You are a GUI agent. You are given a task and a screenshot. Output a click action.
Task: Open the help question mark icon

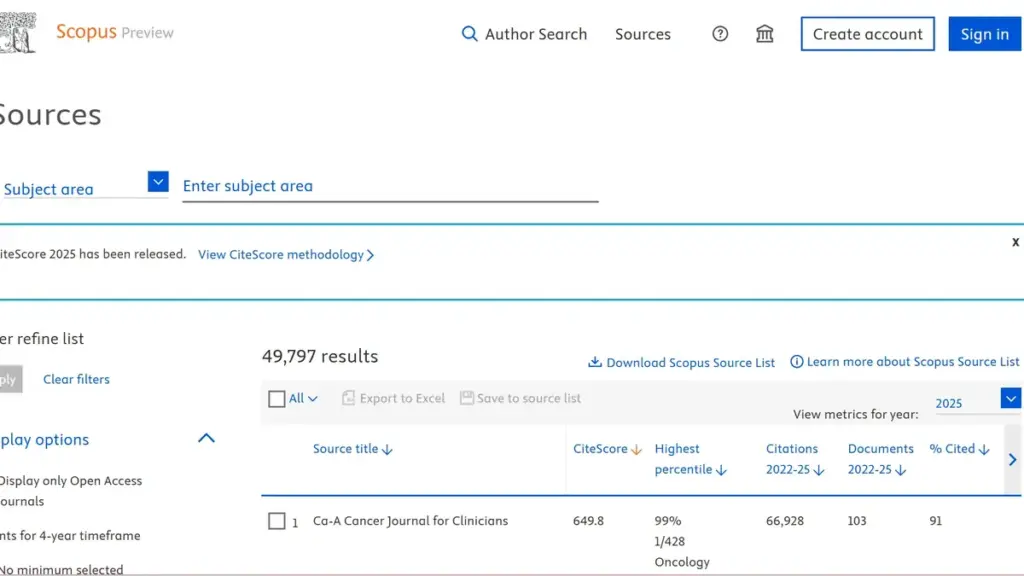click(720, 34)
